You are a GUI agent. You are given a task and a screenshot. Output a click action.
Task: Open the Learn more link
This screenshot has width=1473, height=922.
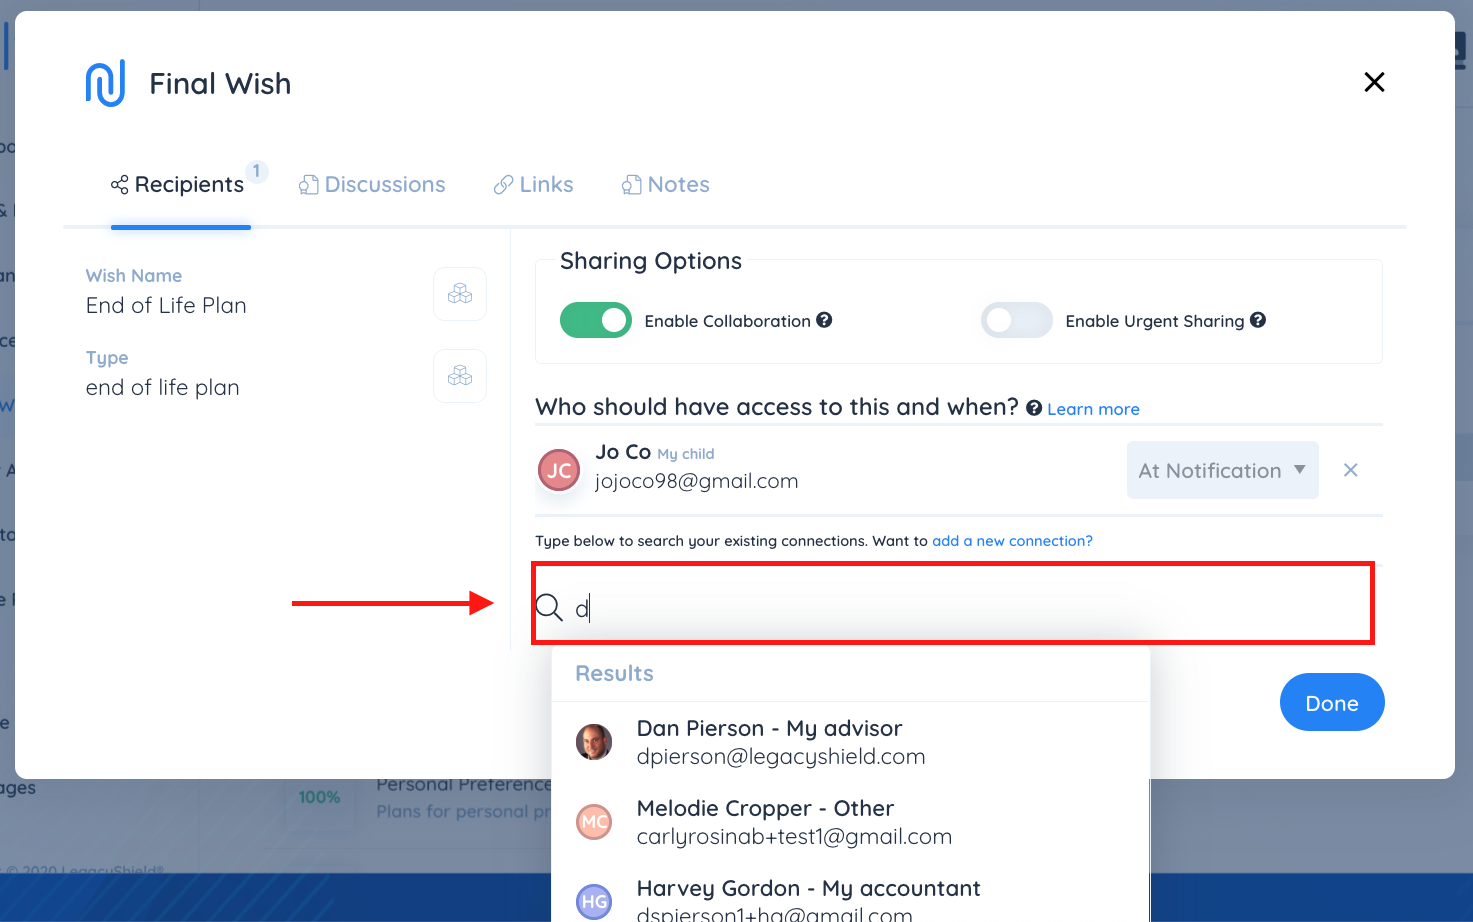coord(1093,409)
